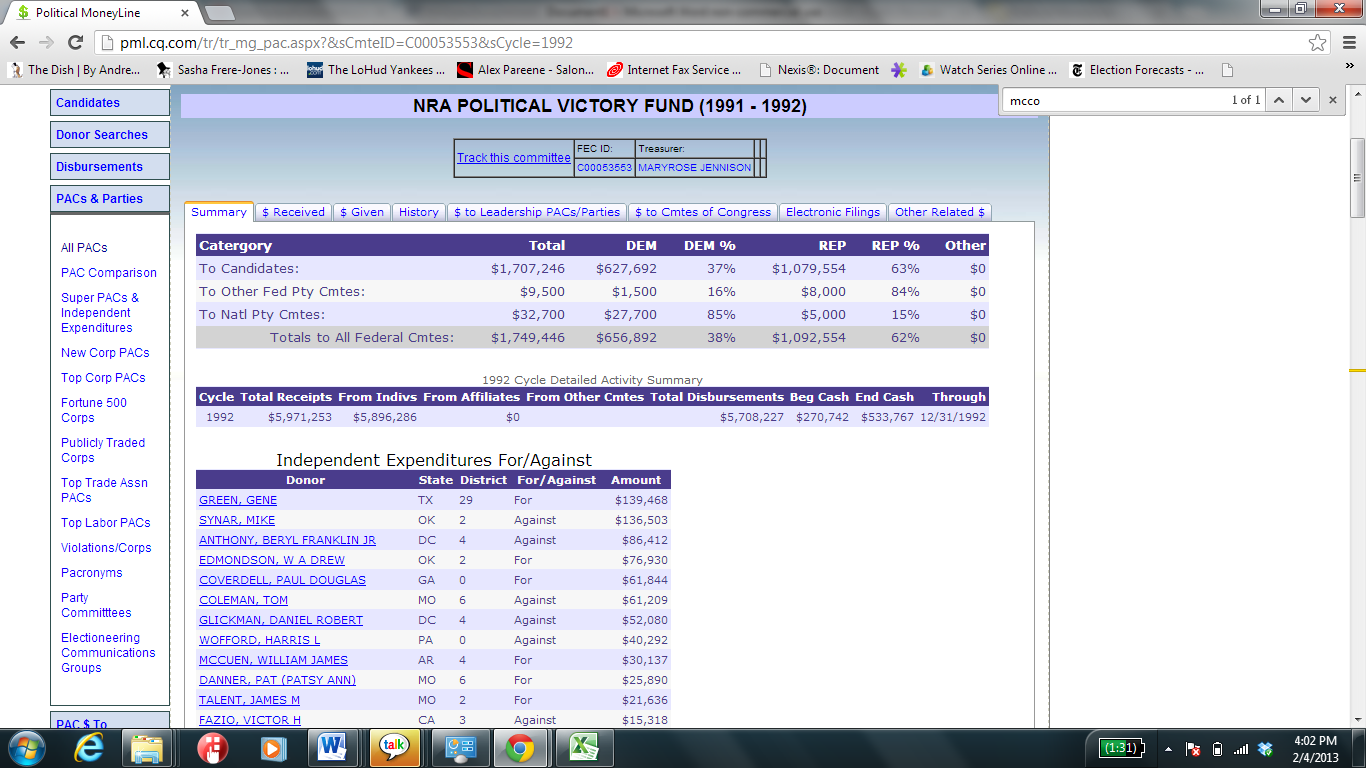Open Top Corp PACs link

pyautogui.click(x=103, y=378)
